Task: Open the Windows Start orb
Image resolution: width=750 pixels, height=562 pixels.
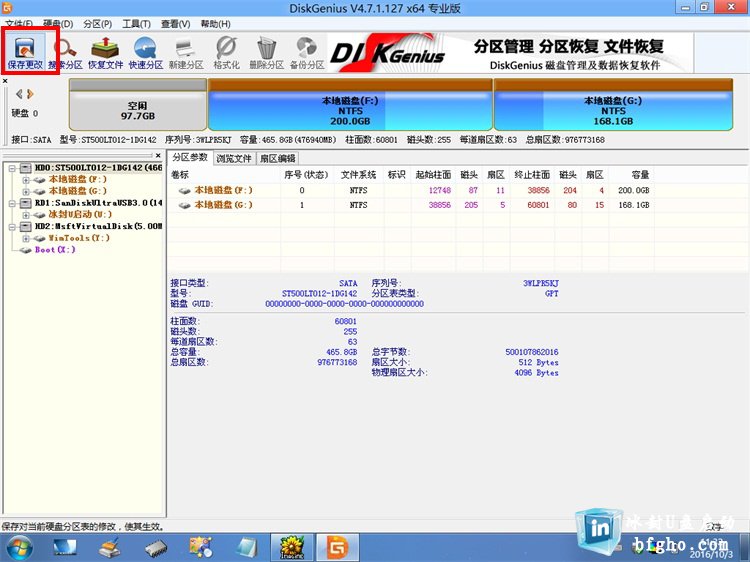Action: point(20,548)
